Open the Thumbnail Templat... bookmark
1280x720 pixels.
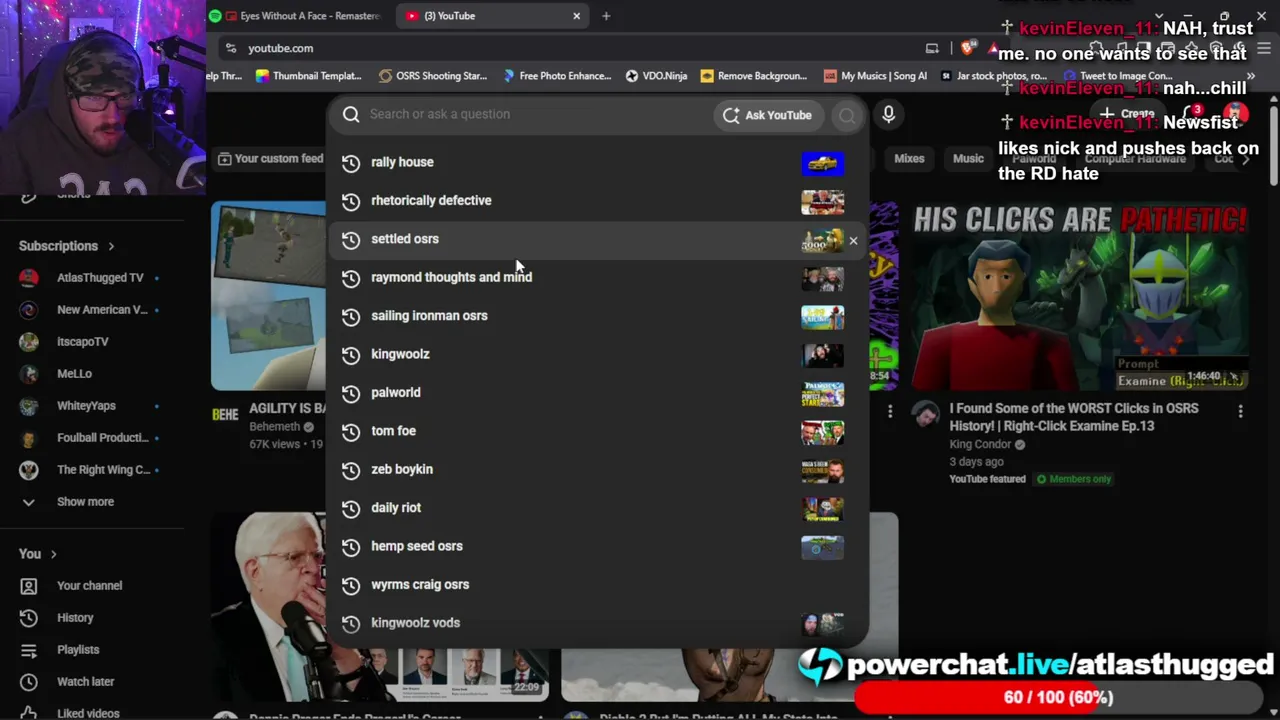click(308, 76)
